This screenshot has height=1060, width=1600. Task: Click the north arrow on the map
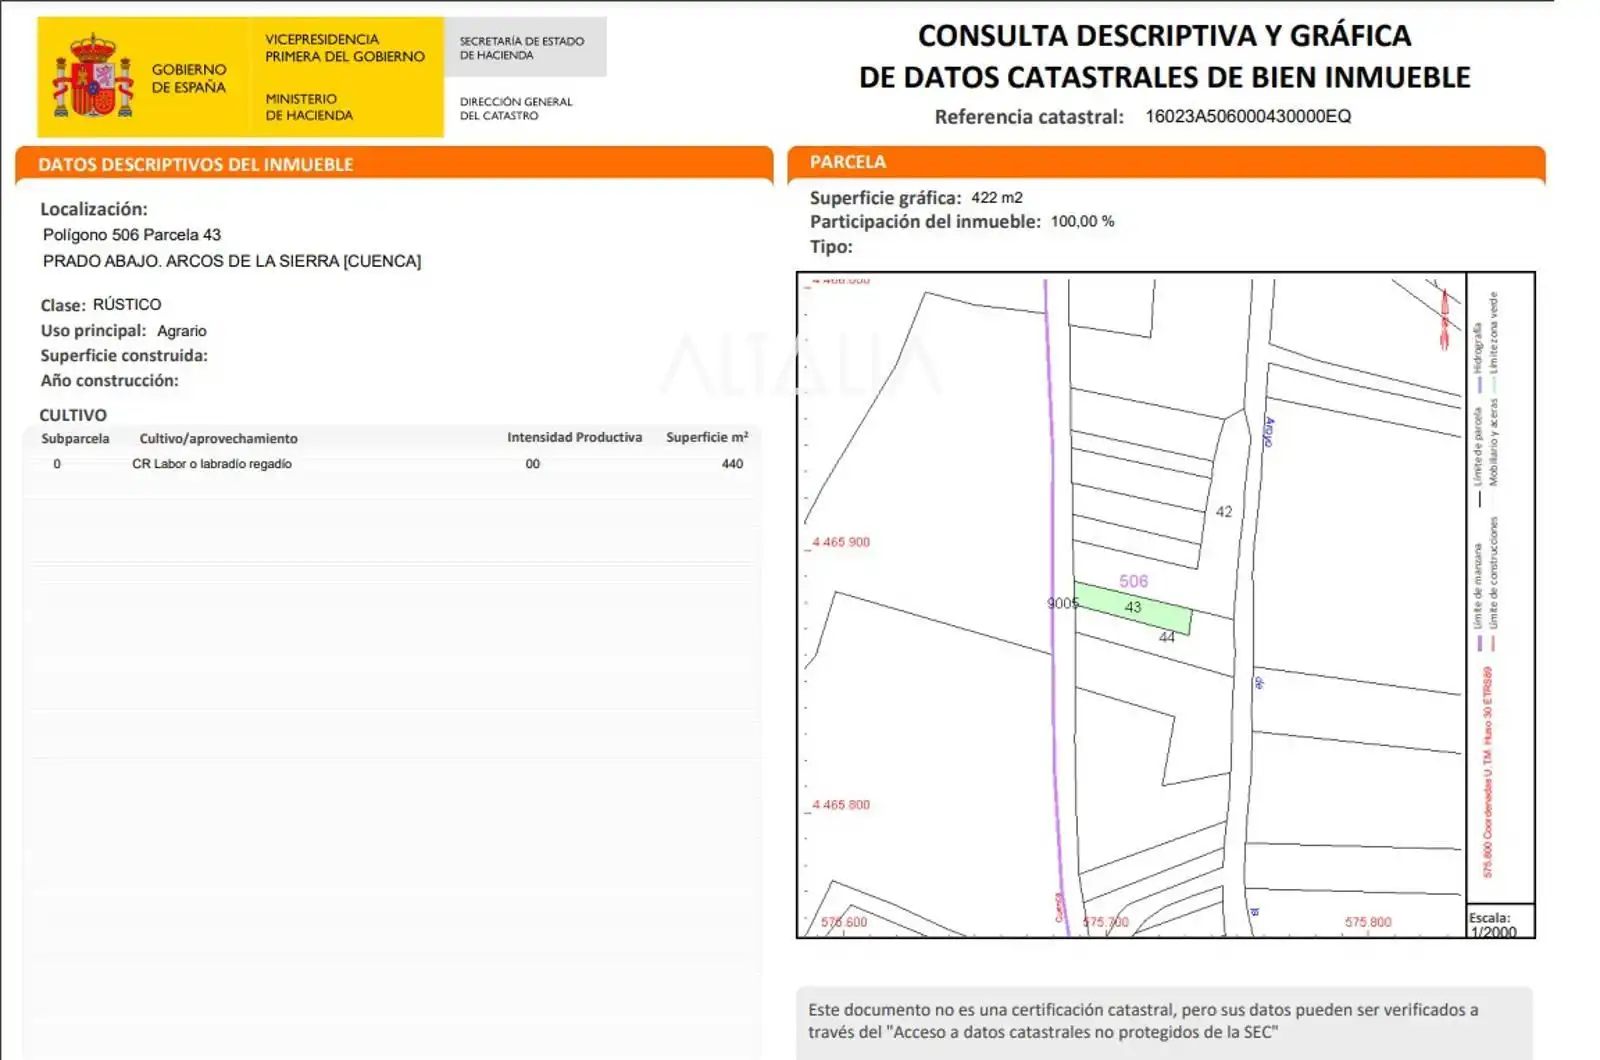pyautogui.click(x=1443, y=319)
